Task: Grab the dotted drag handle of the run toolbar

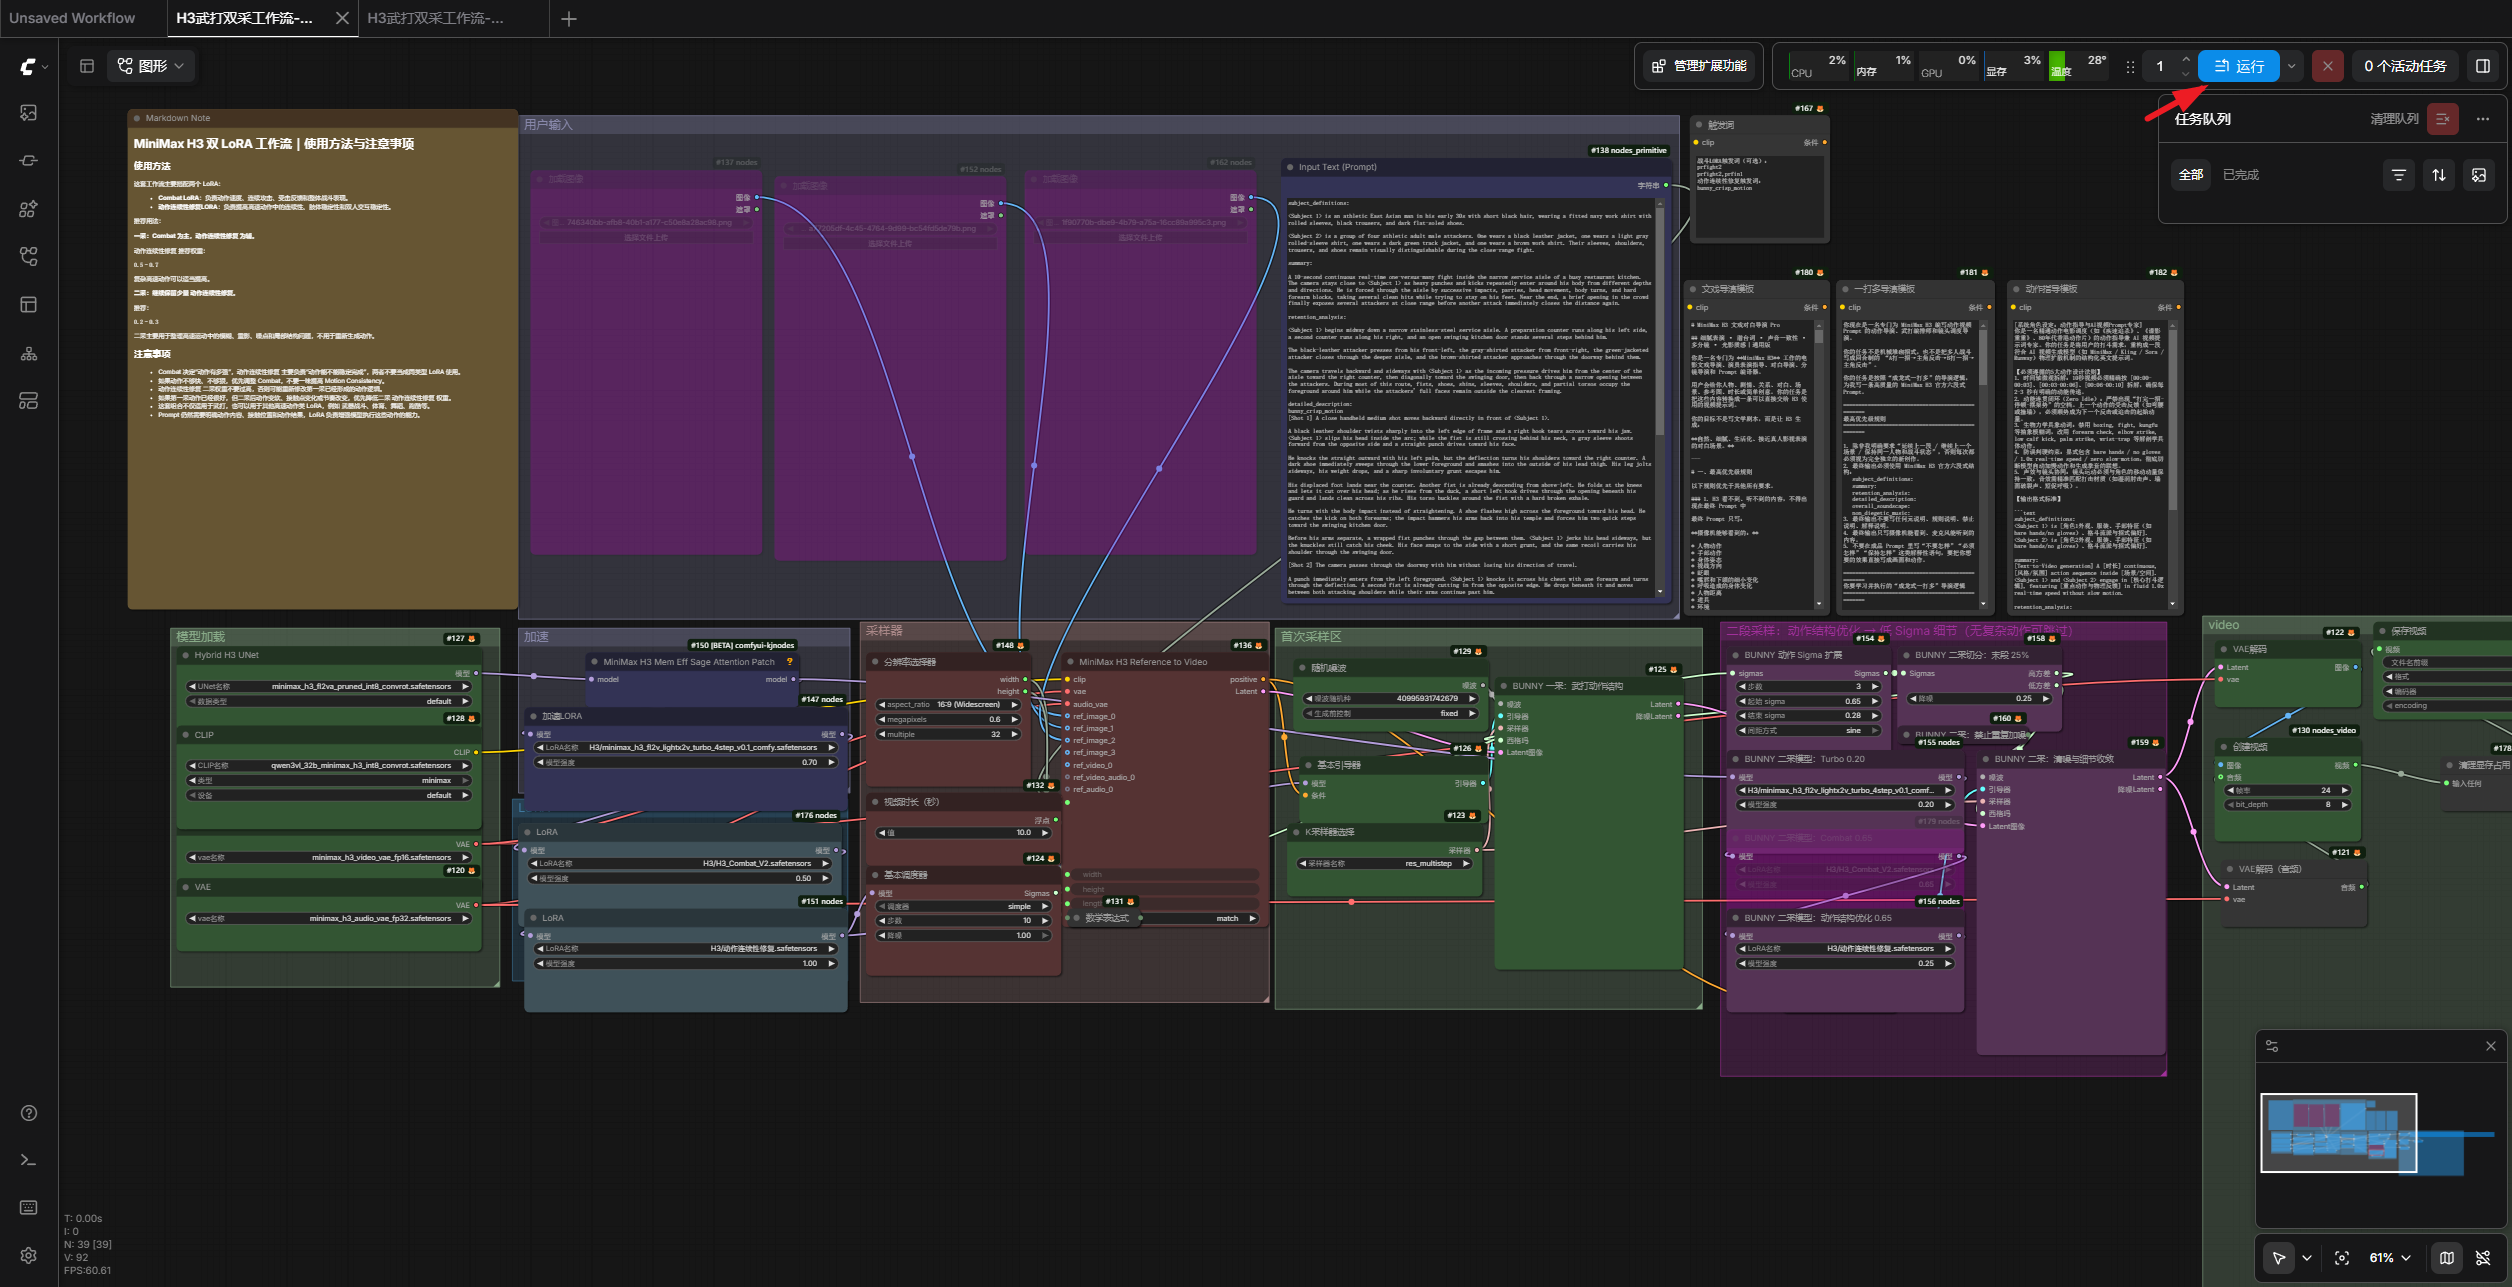Action: 2130,67
